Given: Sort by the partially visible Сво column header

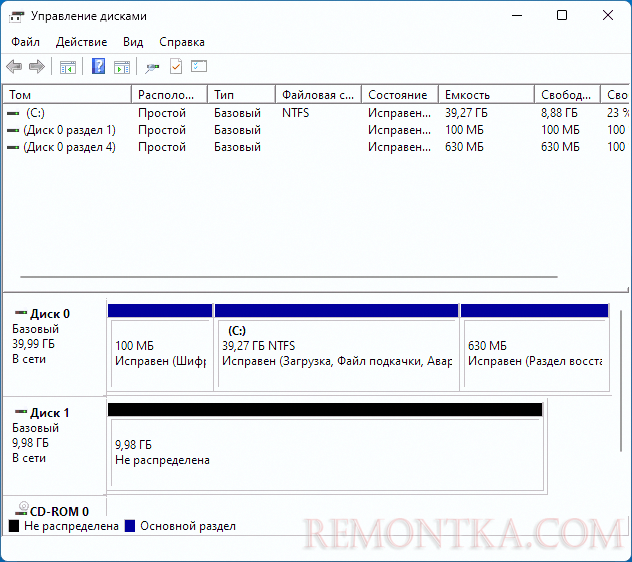Looking at the screenshot, I should [x=615, y=95].
